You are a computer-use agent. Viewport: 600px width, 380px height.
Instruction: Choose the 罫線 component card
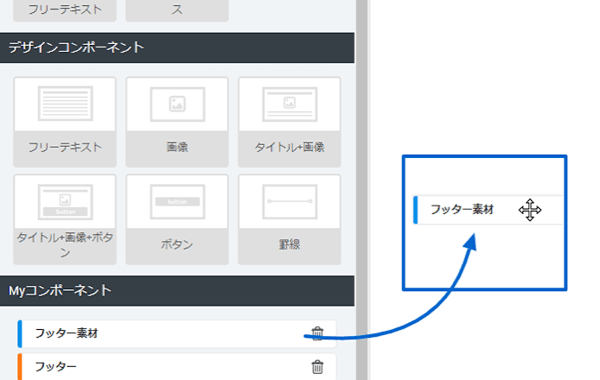pos(289,219)
